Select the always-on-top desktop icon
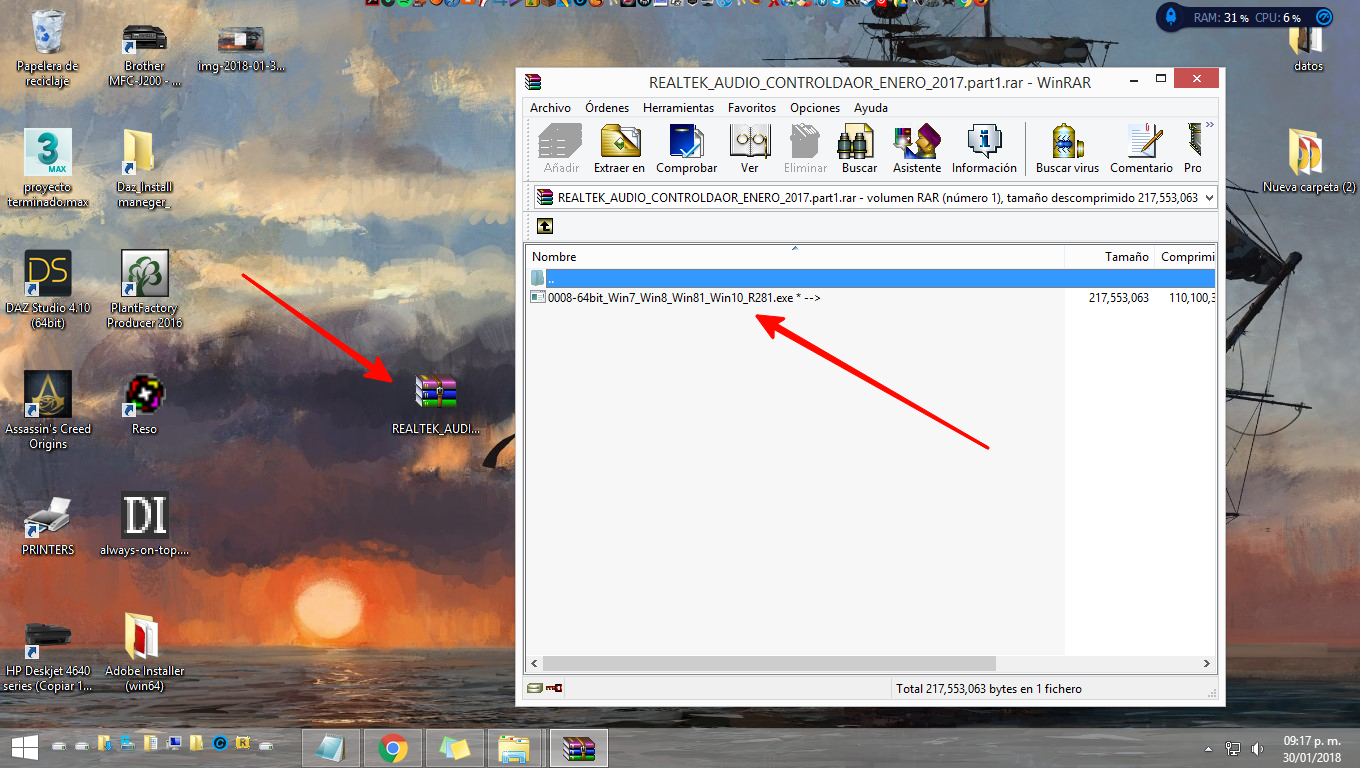Screen dimensions: 1360x768 (x=145, y=524)
